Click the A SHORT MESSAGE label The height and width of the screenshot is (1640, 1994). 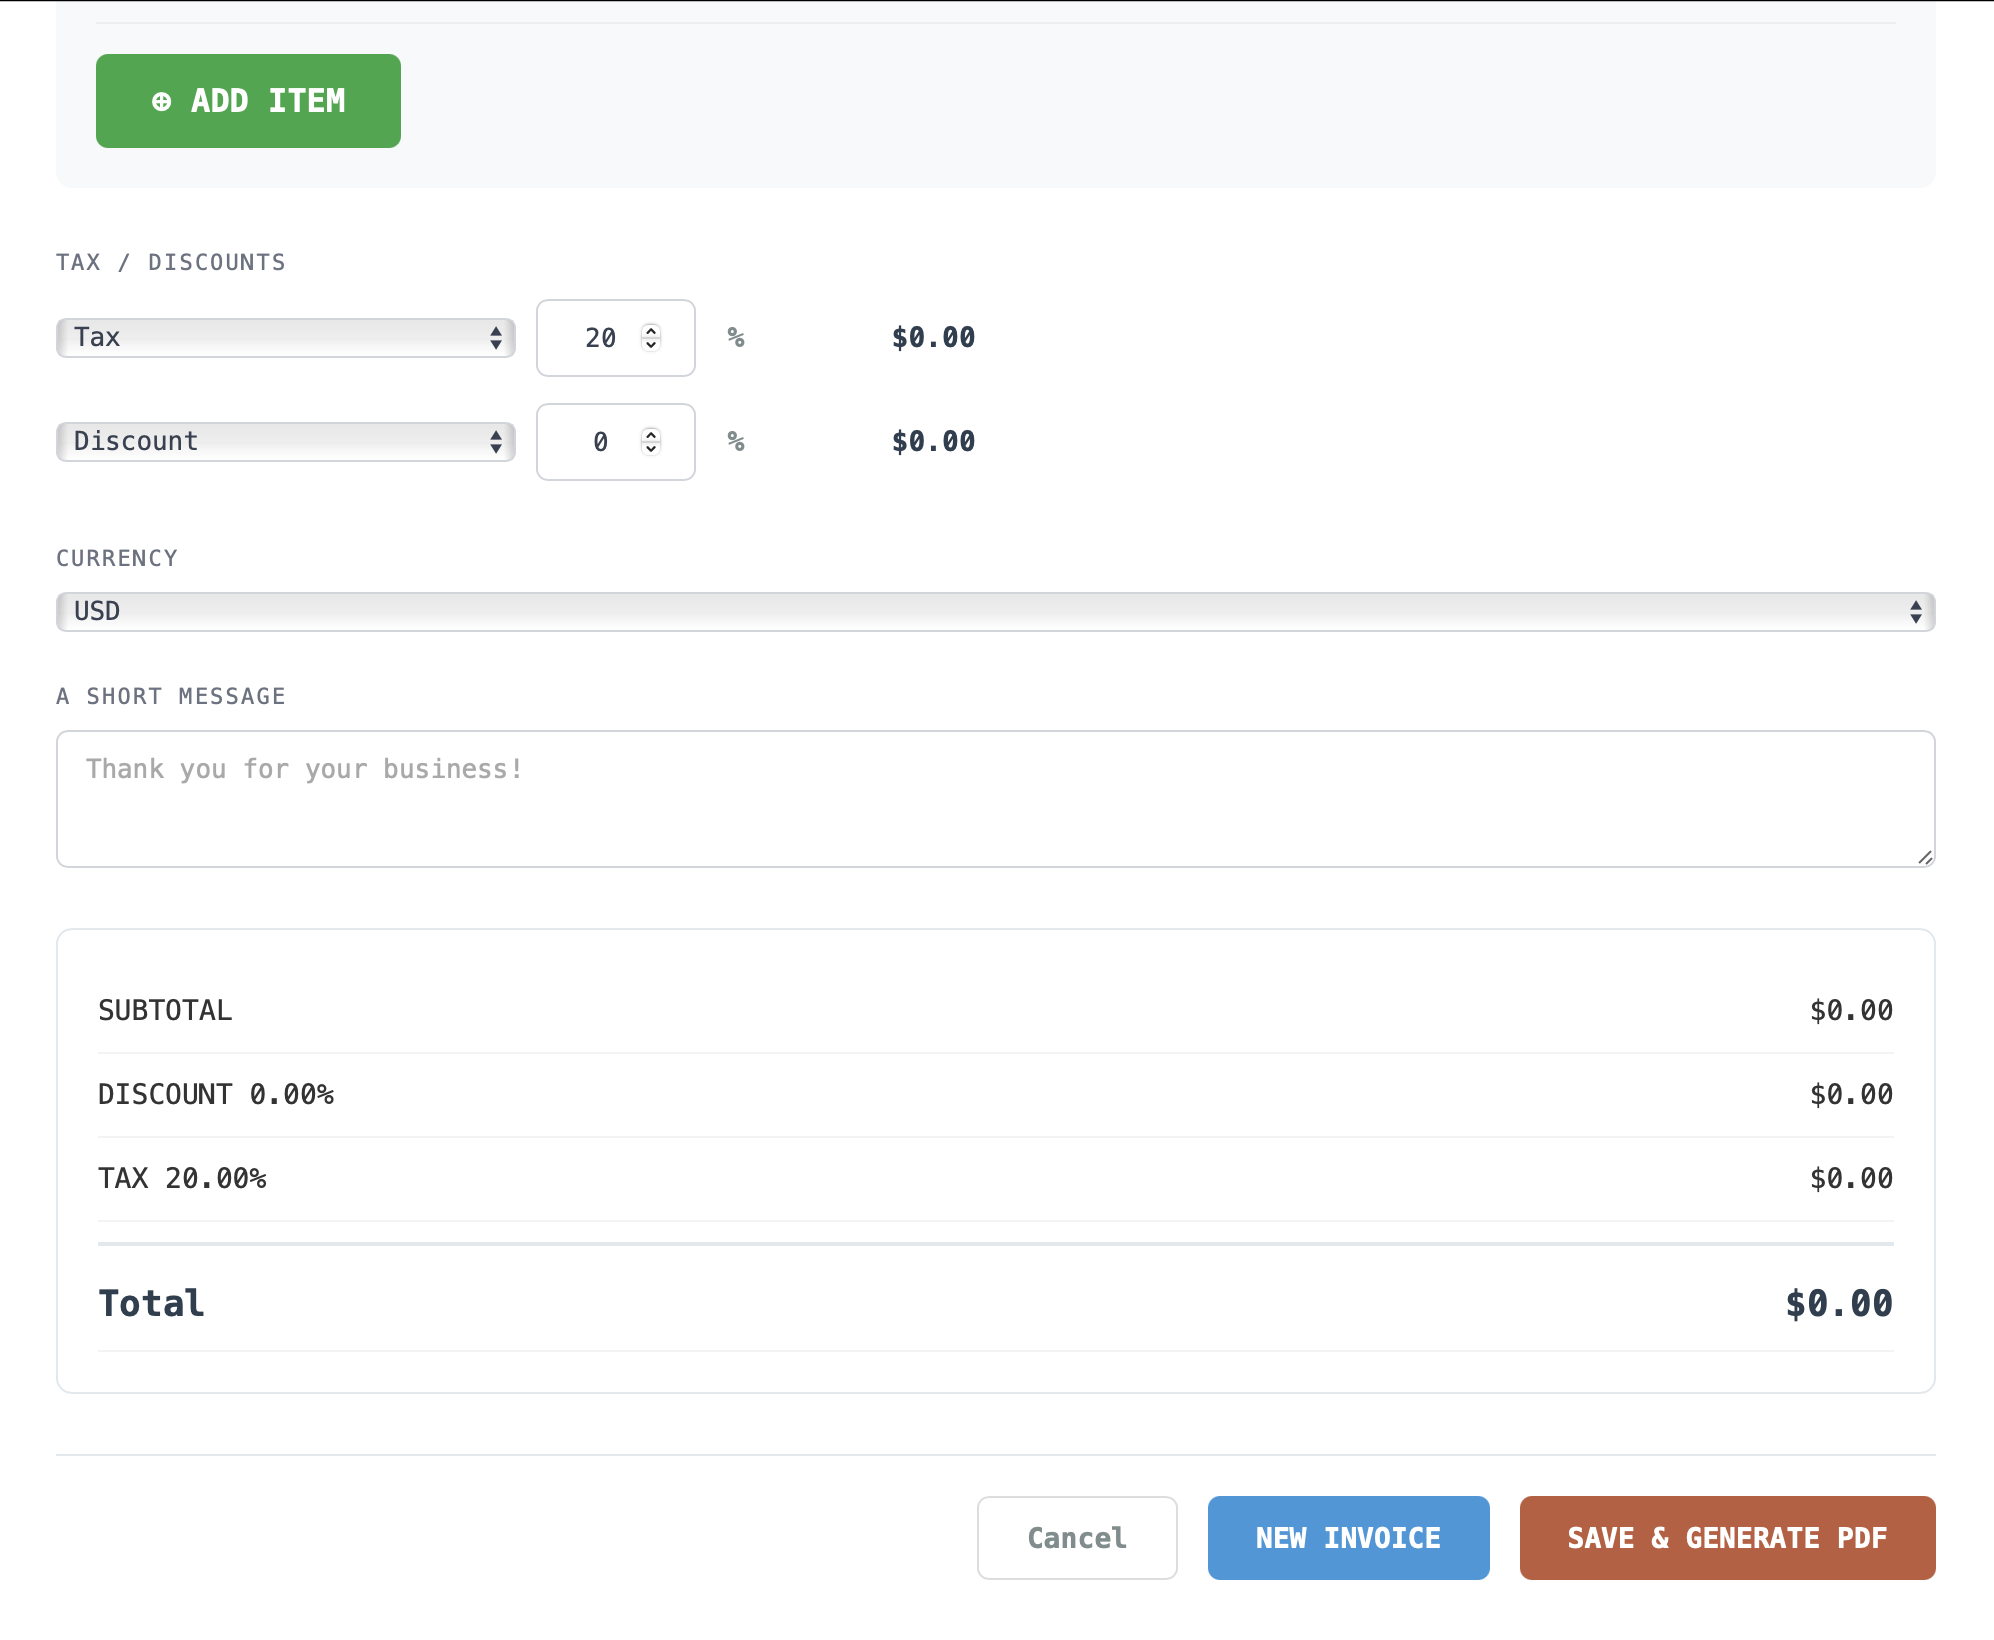pyautogui.click(x=171, y=697)
